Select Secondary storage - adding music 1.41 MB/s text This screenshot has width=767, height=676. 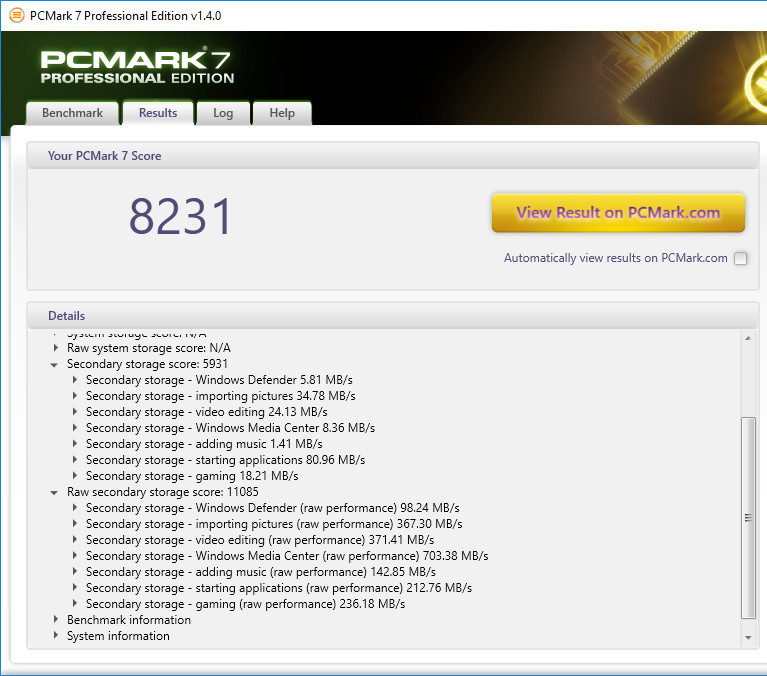click(204, 444)
